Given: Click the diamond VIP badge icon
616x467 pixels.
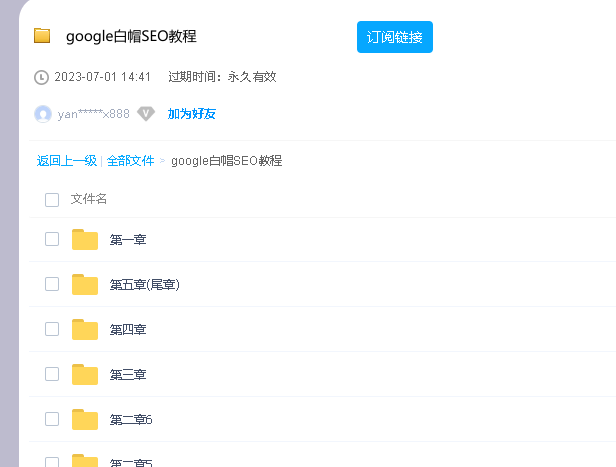Looking at the screenshot, I should 146,114.
